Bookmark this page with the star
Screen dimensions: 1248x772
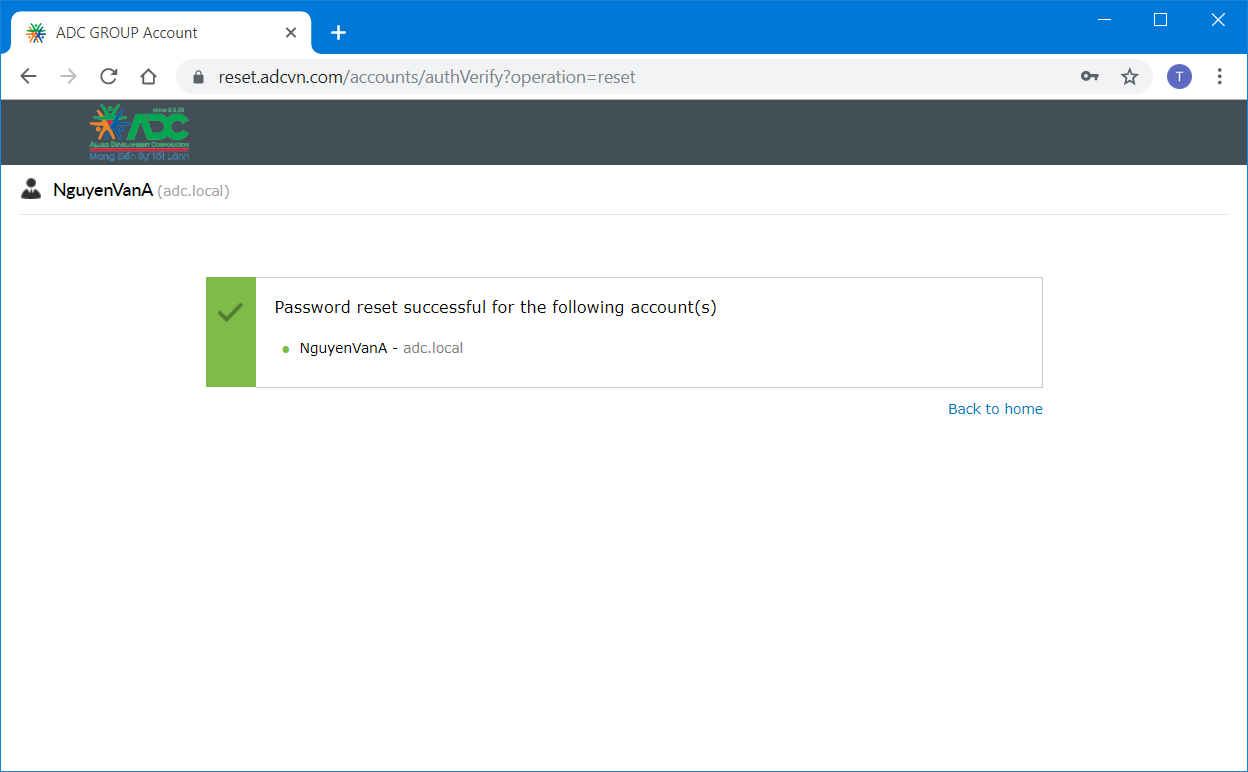[1130, 77]
